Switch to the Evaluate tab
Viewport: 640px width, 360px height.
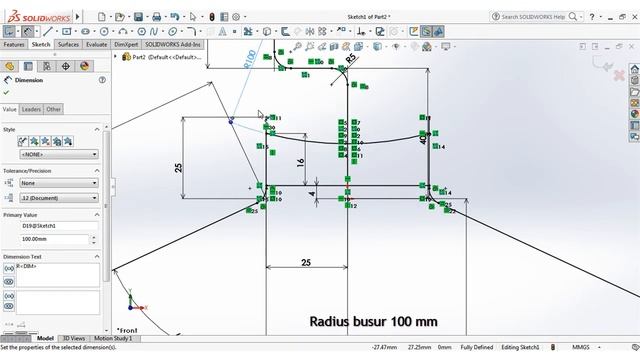tap(96, 44)
